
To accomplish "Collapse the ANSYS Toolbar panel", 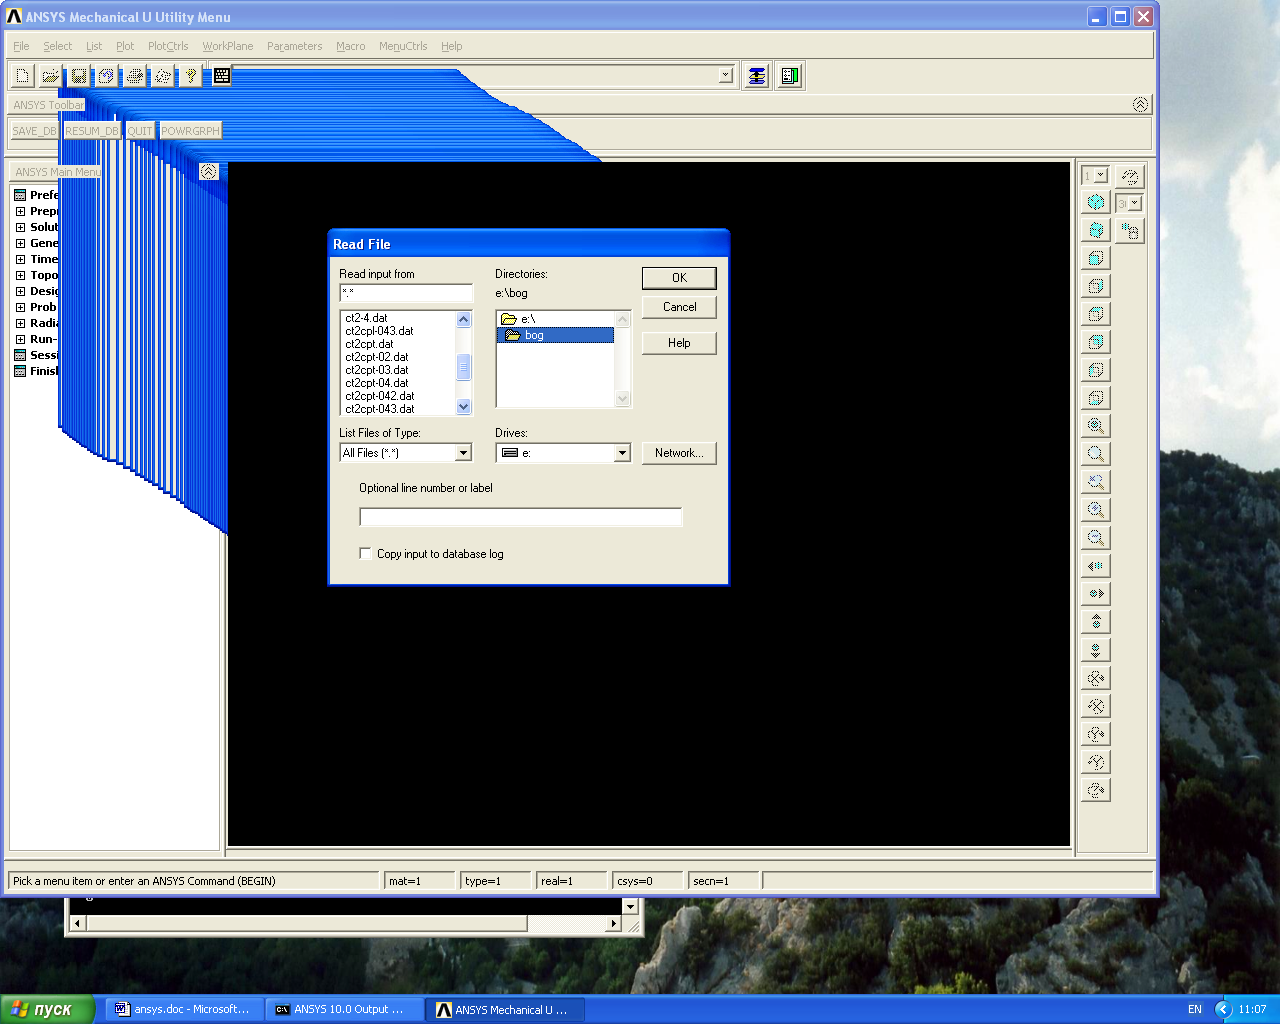I will tap(1140, 104).
